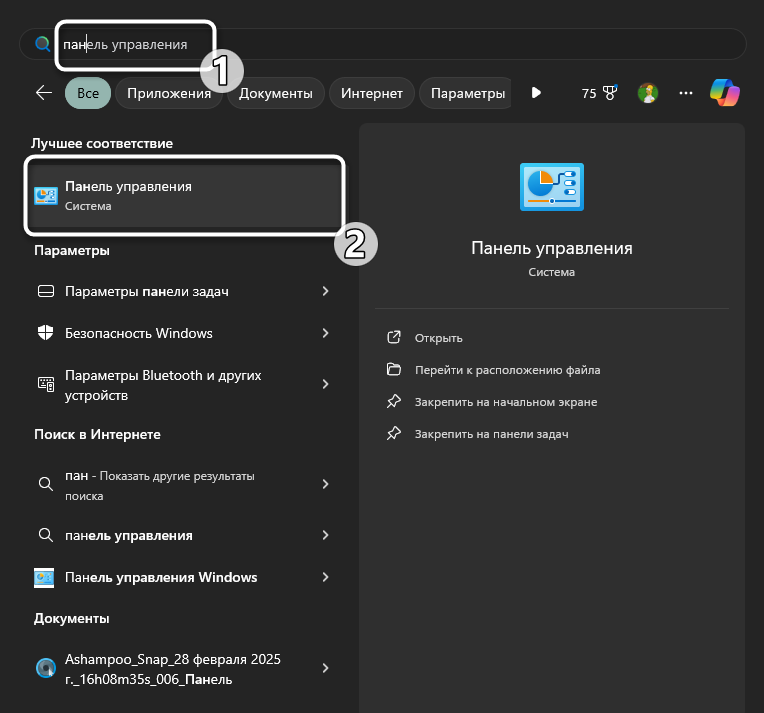Expand Bluetooth settings result chevron
Image resolution: width=764 pixels, height=713 pixels.
(325, 384)
